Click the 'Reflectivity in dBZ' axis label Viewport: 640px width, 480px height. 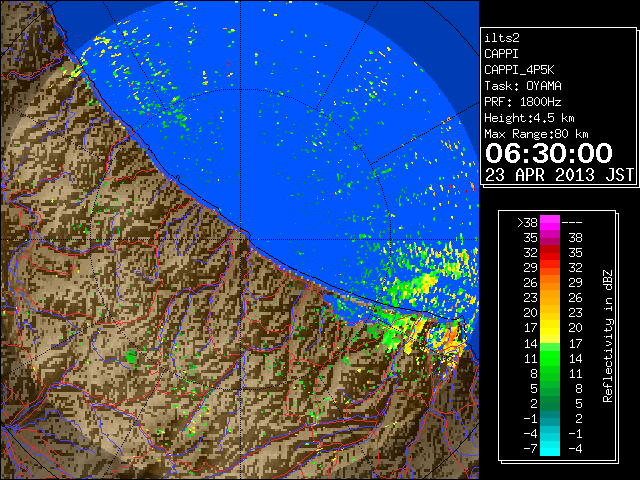click(608, 336)
